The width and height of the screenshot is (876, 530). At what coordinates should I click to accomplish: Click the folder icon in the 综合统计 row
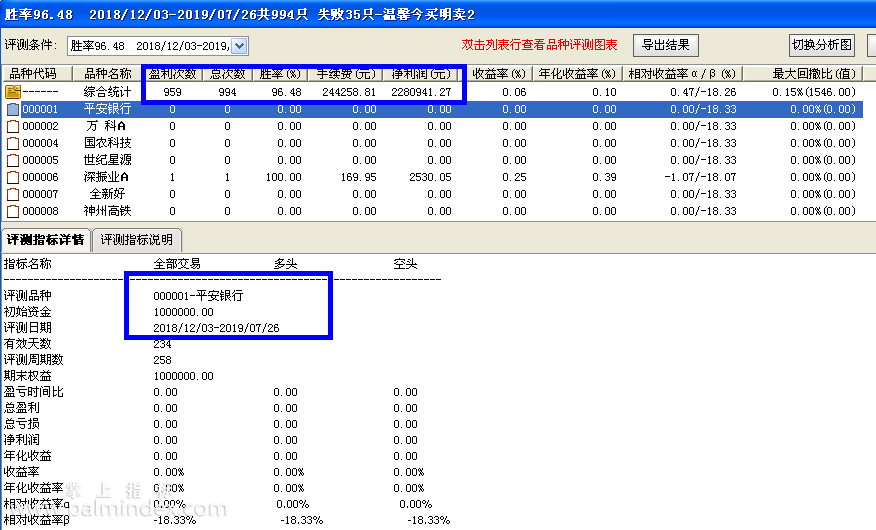coord(13,92)
